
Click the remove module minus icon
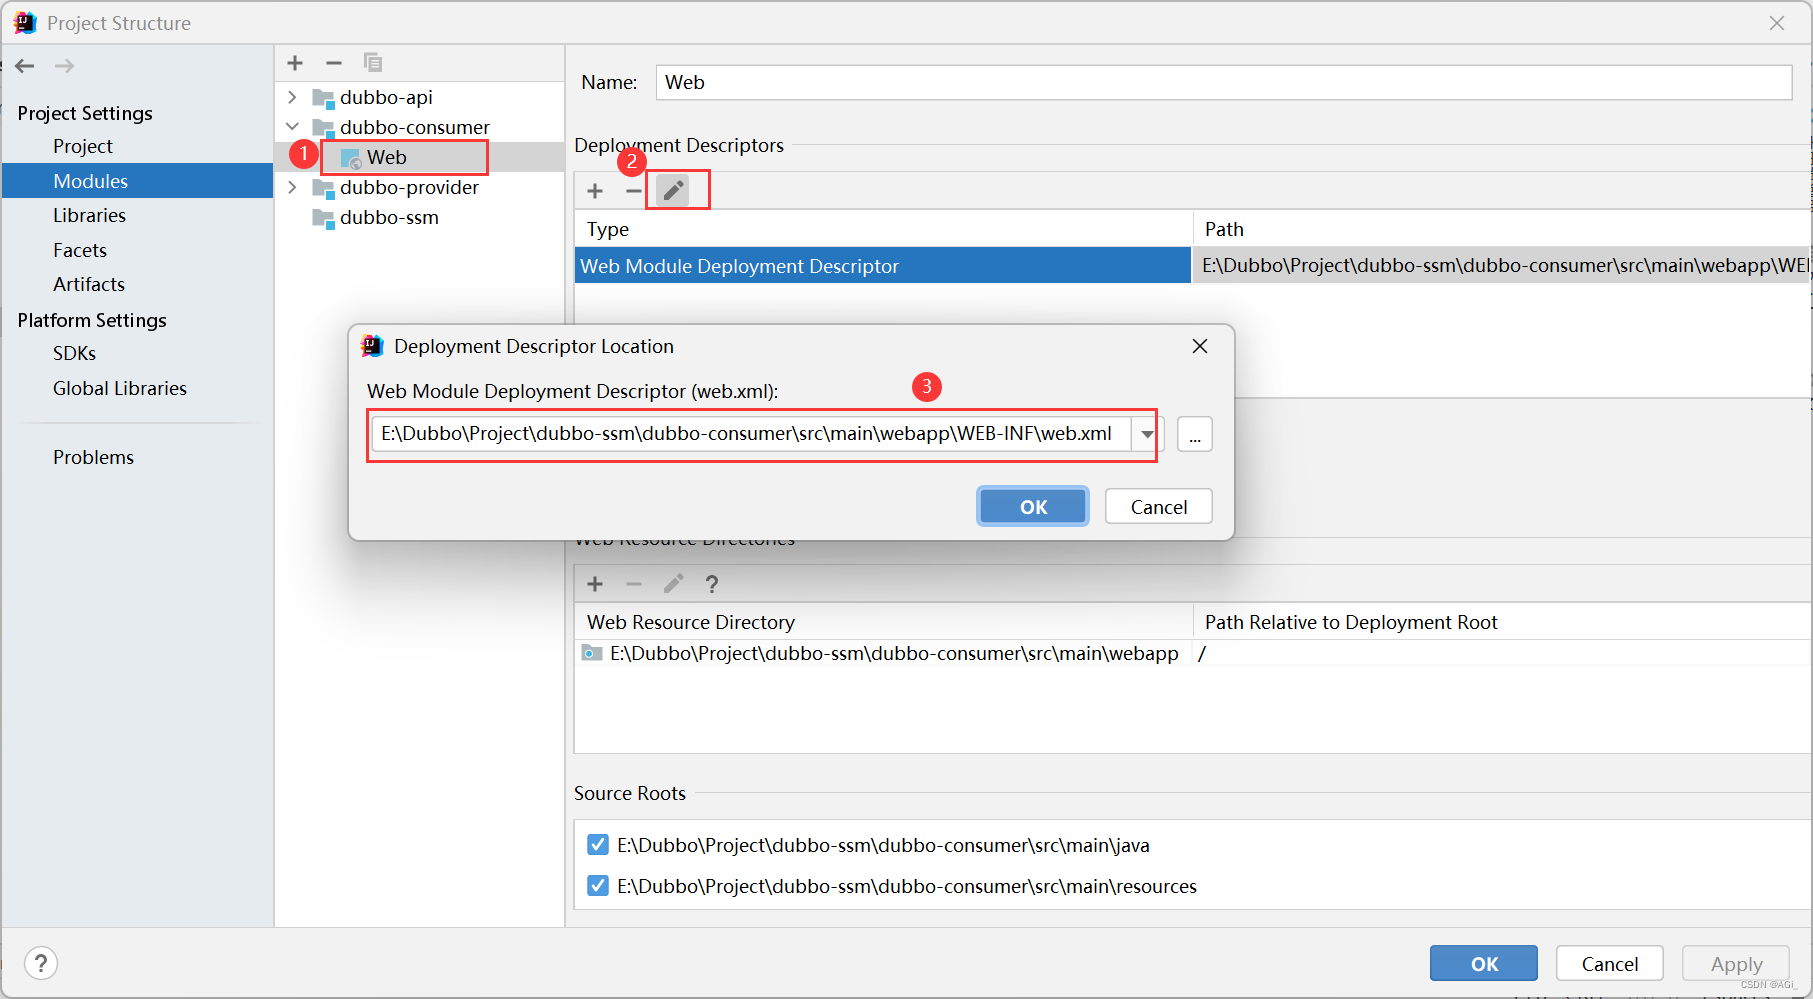point(334,62)
